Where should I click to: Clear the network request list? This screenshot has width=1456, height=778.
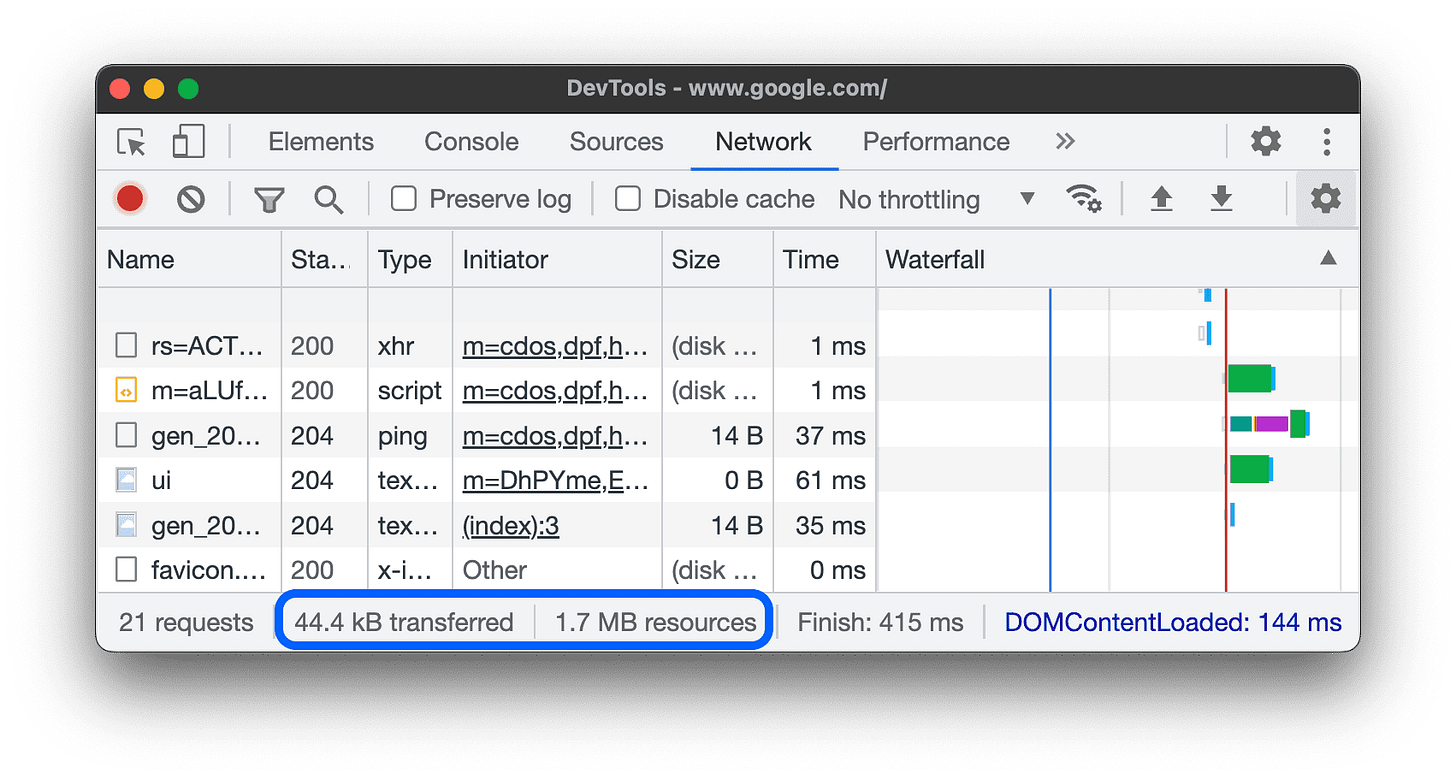pos(190,199)
